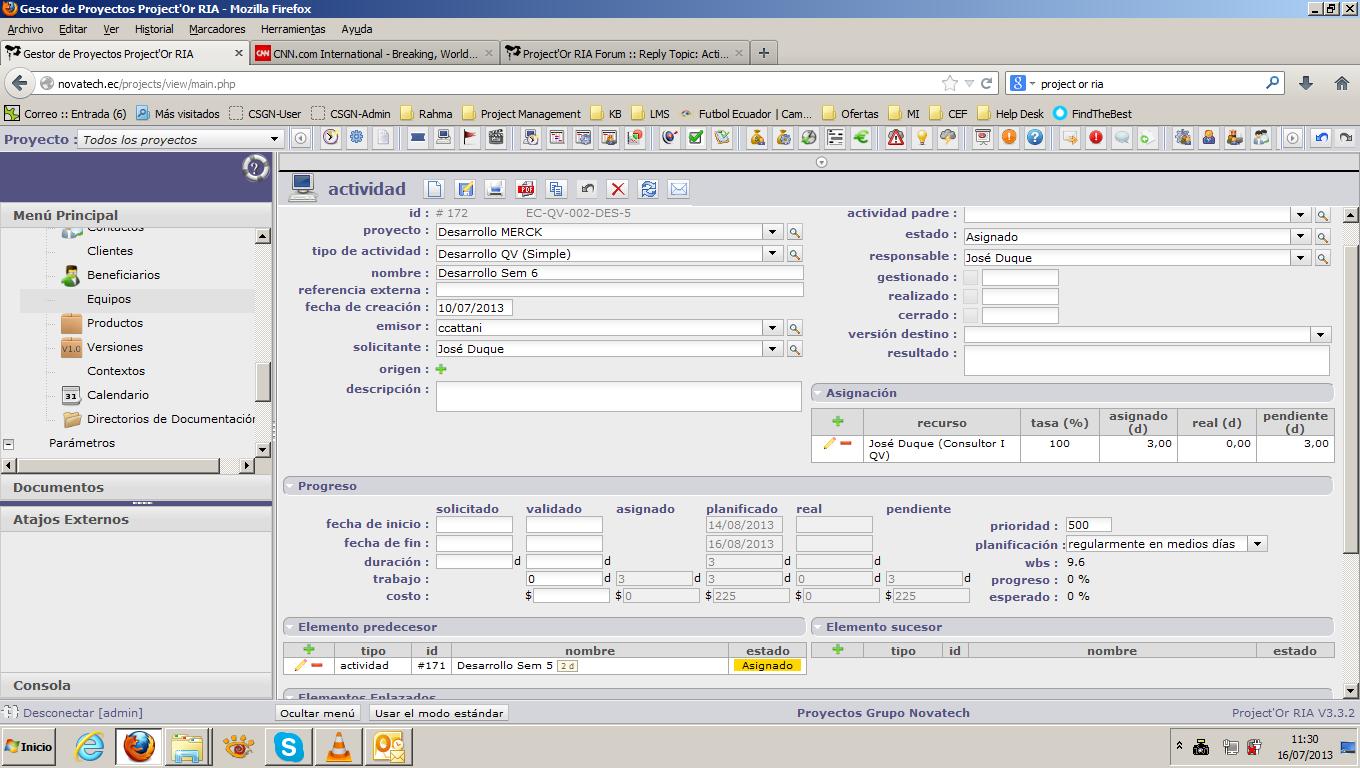Toggle the gestionado checkbox
1360x768 pixels.
970,278
